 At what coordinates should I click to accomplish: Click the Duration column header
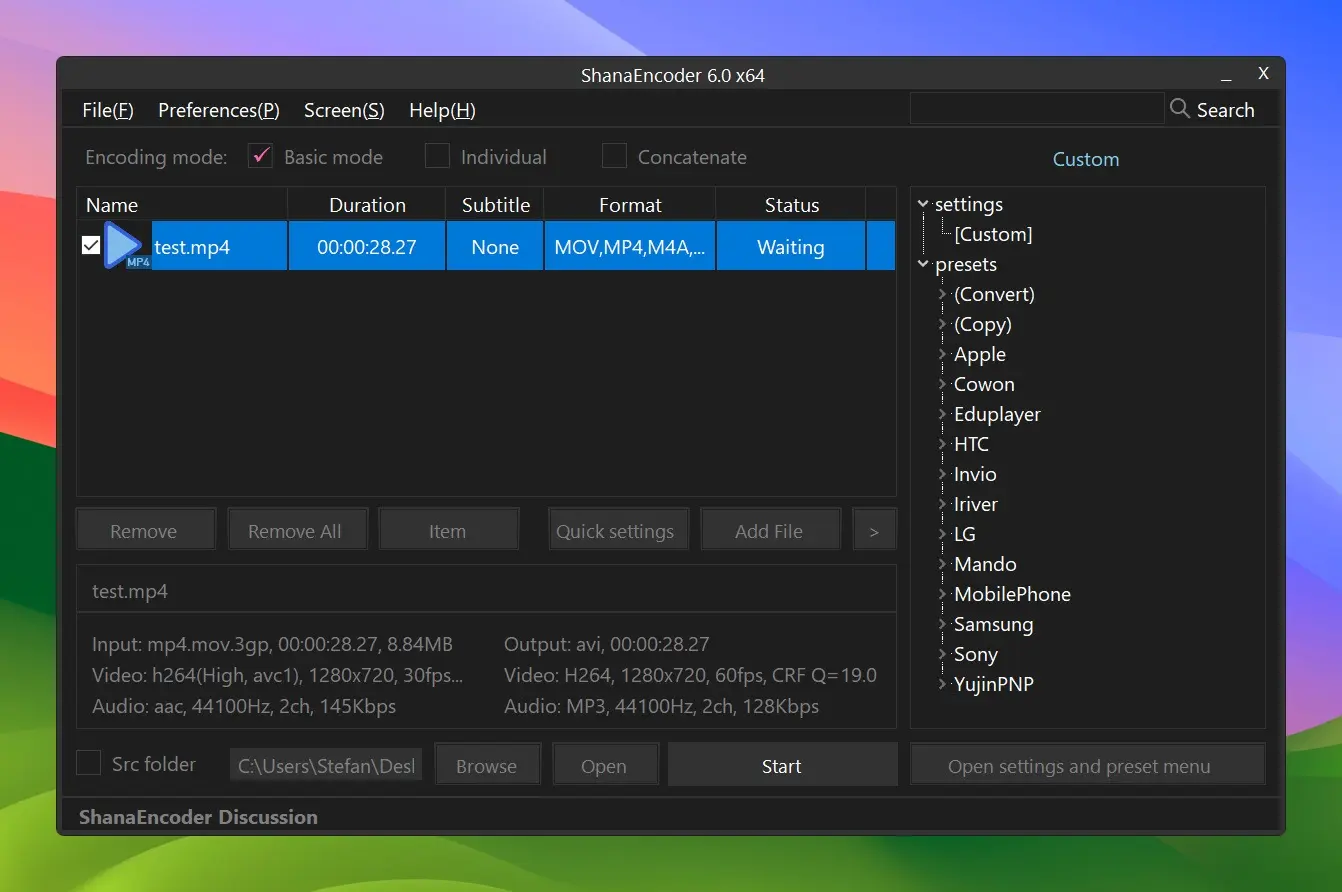click(367, 205)
